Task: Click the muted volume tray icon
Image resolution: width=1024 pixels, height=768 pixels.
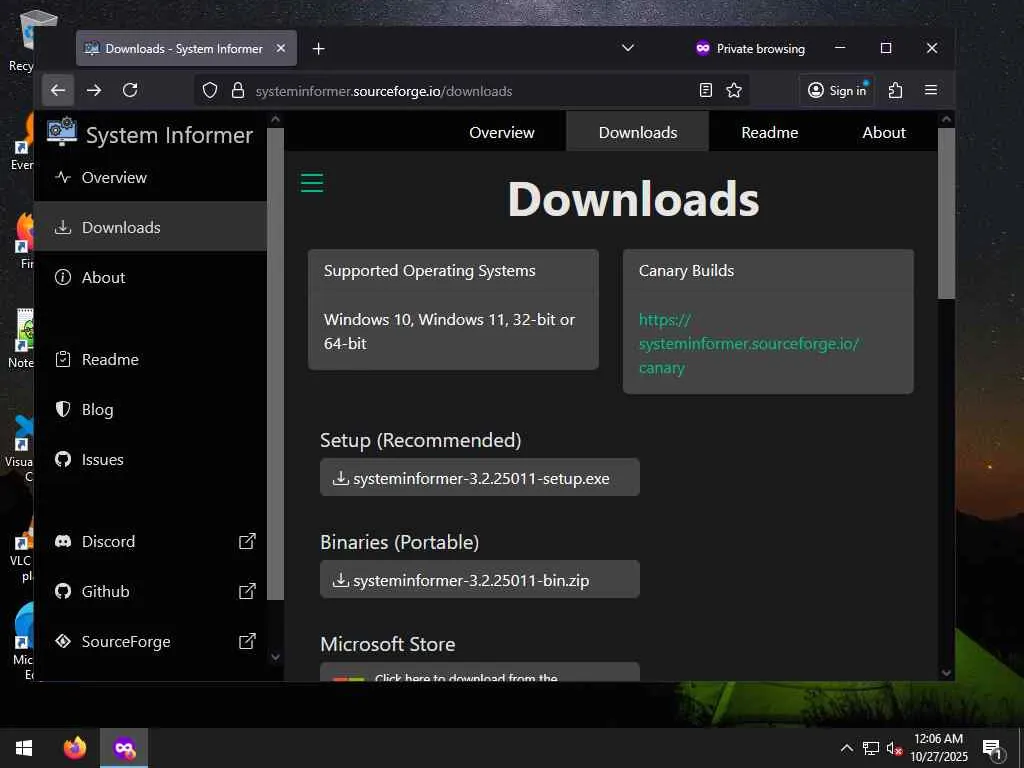Action: click(894, 748)
